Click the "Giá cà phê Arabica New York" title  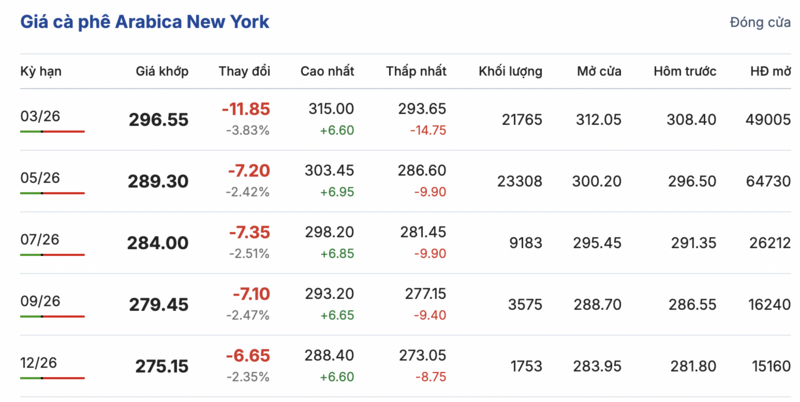point(144,22)
